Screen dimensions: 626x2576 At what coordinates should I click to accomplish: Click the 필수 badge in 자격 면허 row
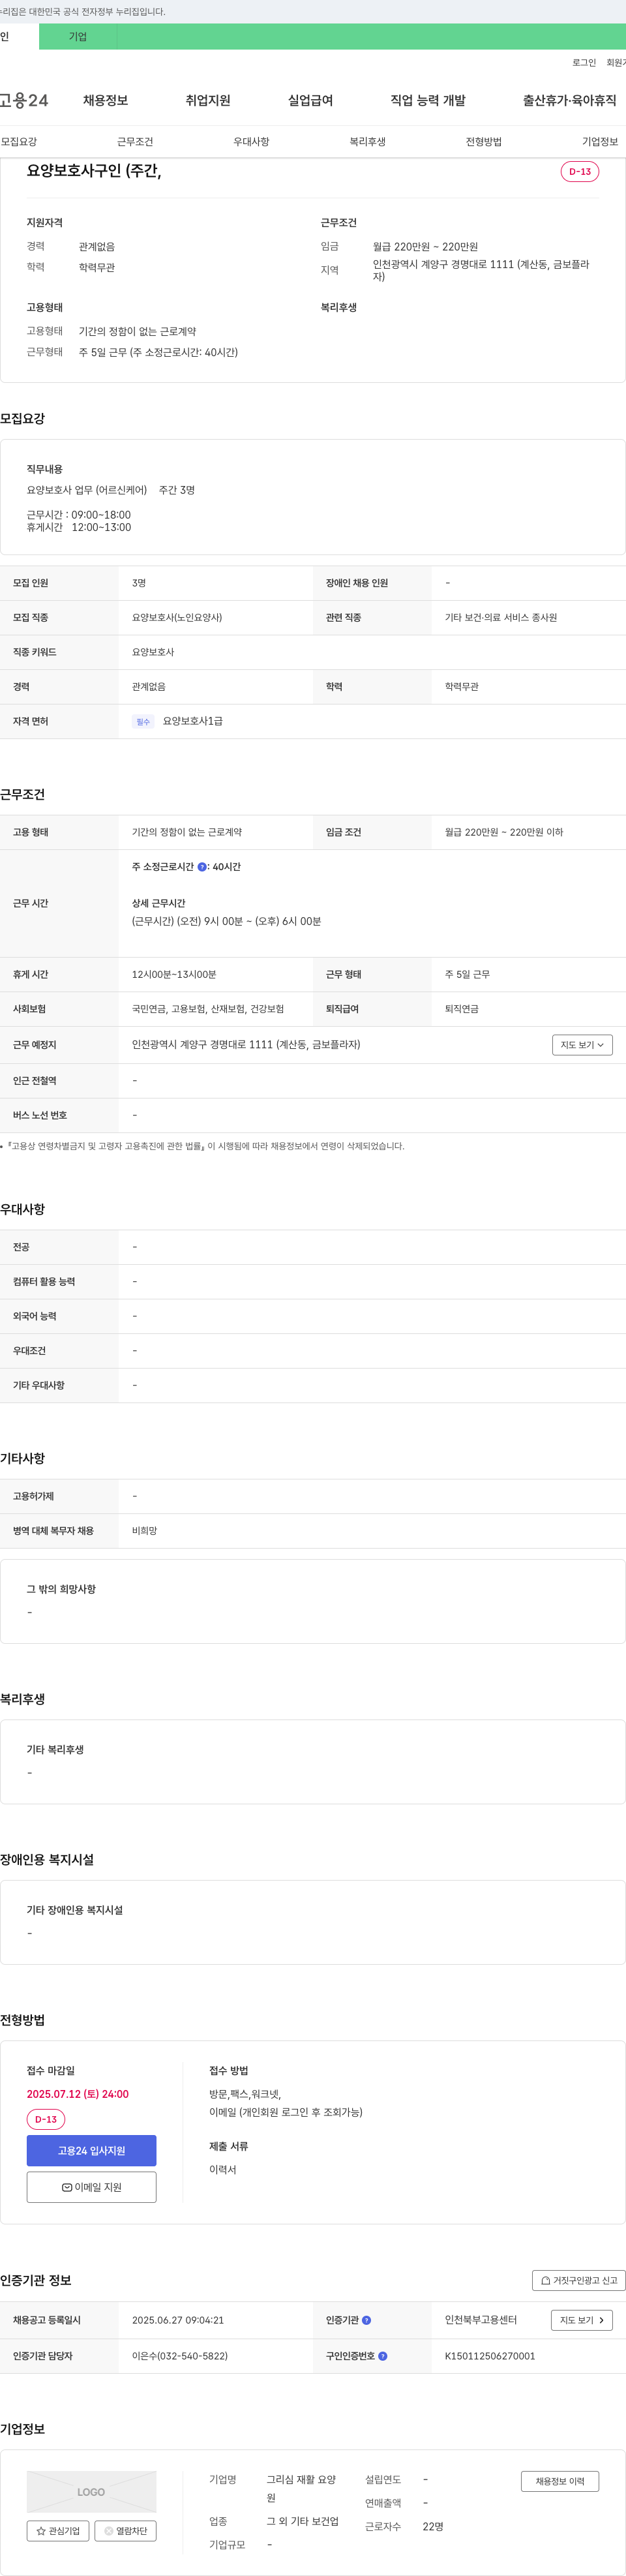(x=143, y=721)
